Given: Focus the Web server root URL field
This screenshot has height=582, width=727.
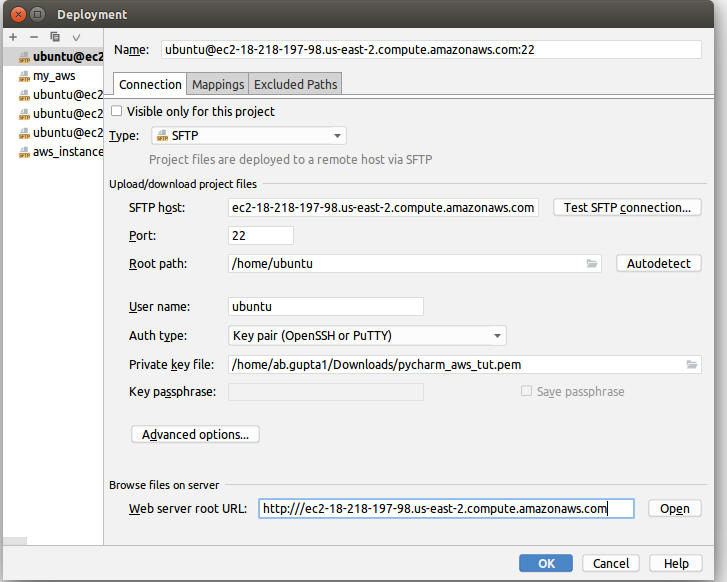Looking at the screenshot, I should [446, 509].
